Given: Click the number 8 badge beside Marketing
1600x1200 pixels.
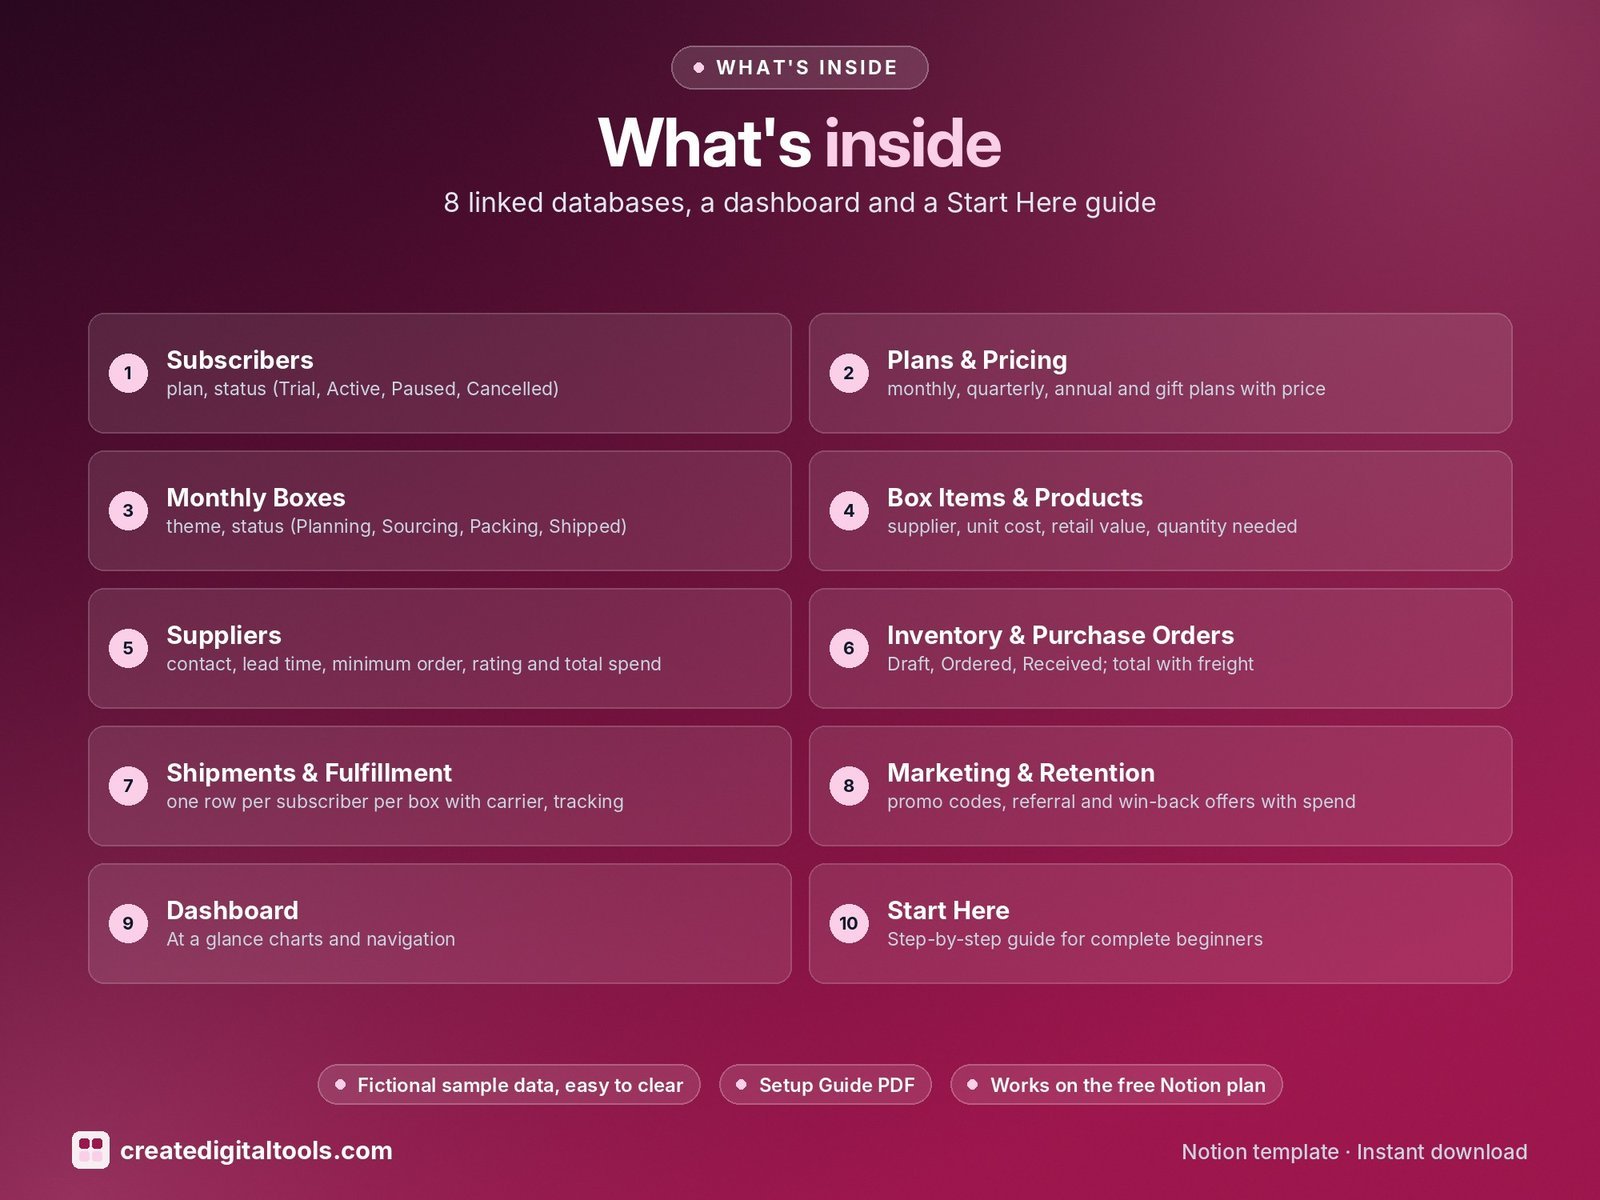Looking at the screenshot, I should pyautogui.click(x=849, y=786).
